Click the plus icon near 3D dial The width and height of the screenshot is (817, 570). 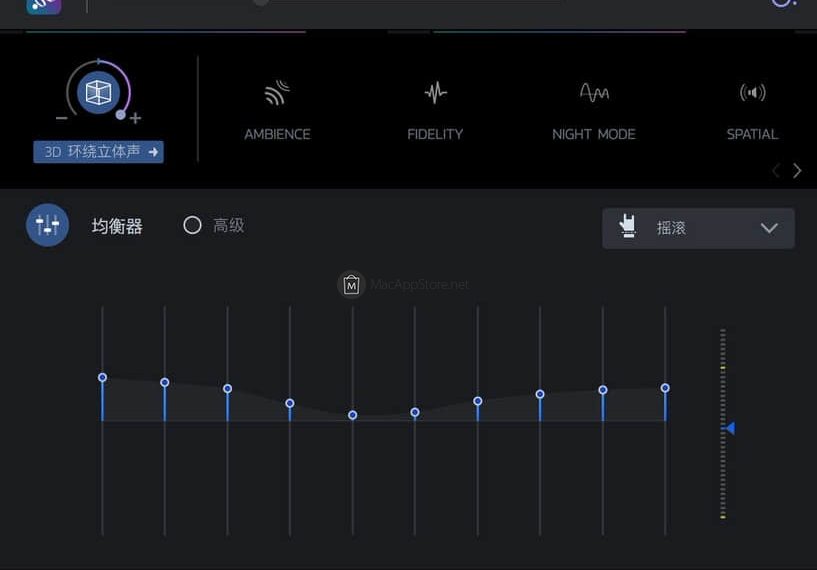click(135, 118)
